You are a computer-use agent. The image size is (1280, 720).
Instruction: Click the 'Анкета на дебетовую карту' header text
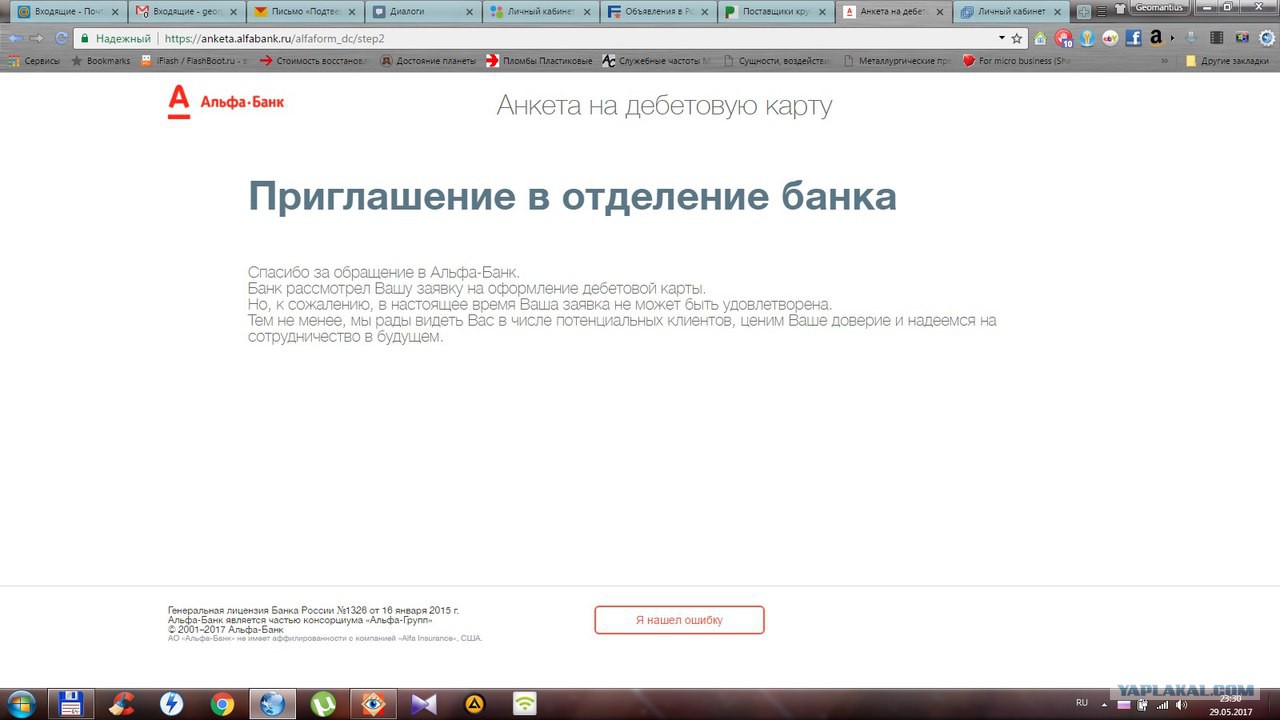[x=664, y=105]
